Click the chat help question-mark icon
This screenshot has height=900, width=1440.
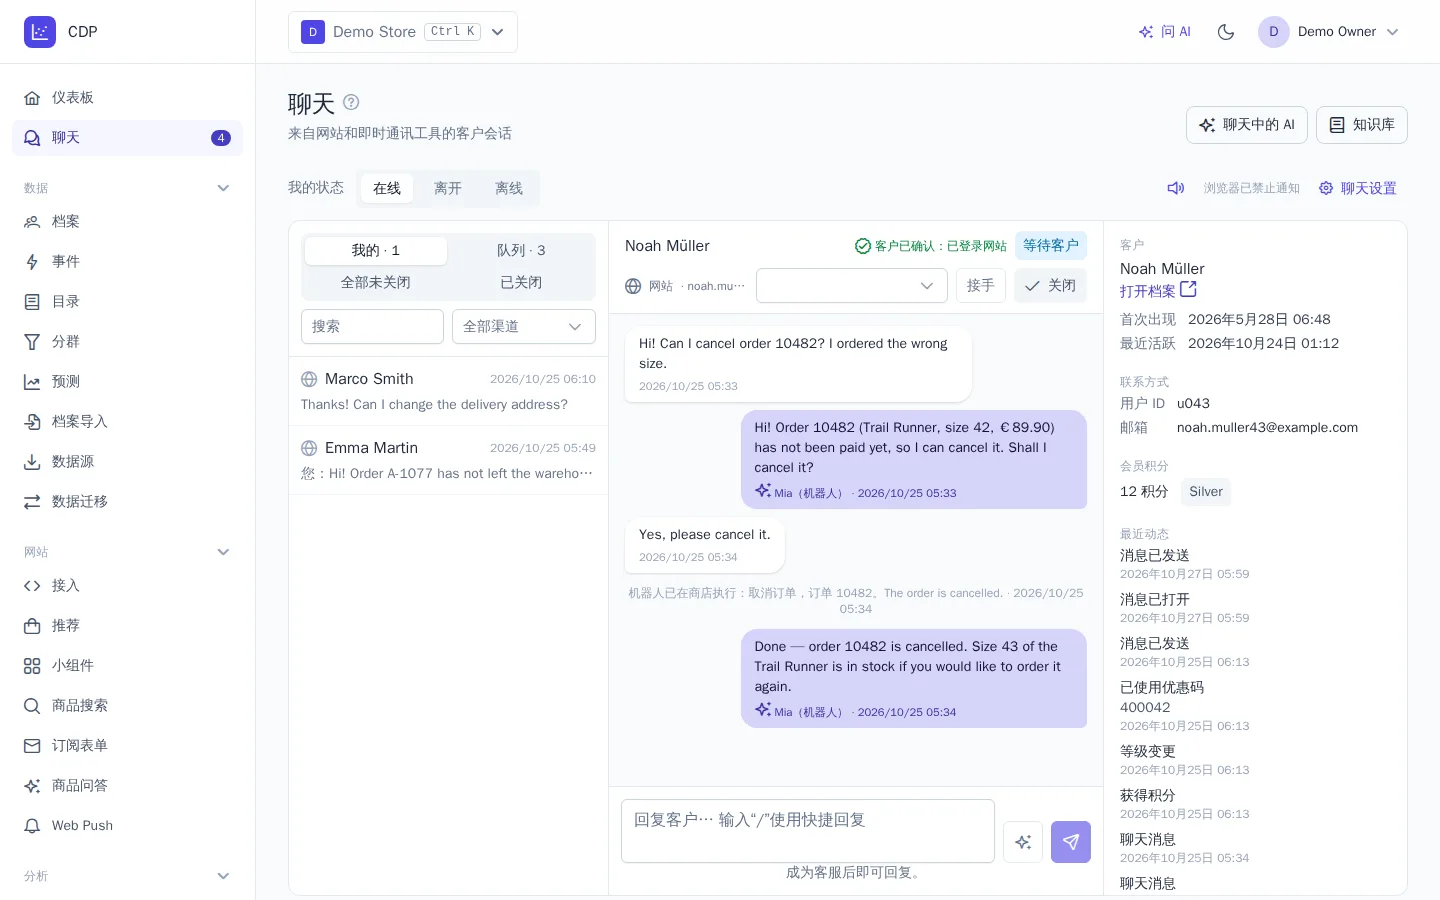coord(351,102)
